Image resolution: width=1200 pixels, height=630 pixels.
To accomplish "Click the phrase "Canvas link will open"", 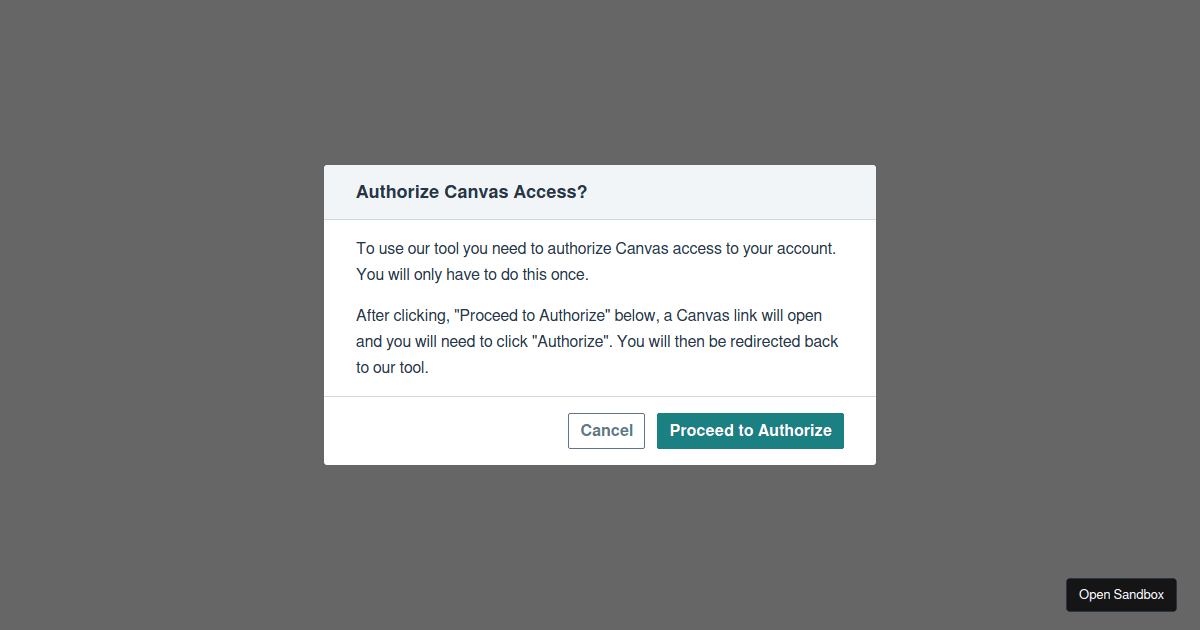I will tap(749, 315).
